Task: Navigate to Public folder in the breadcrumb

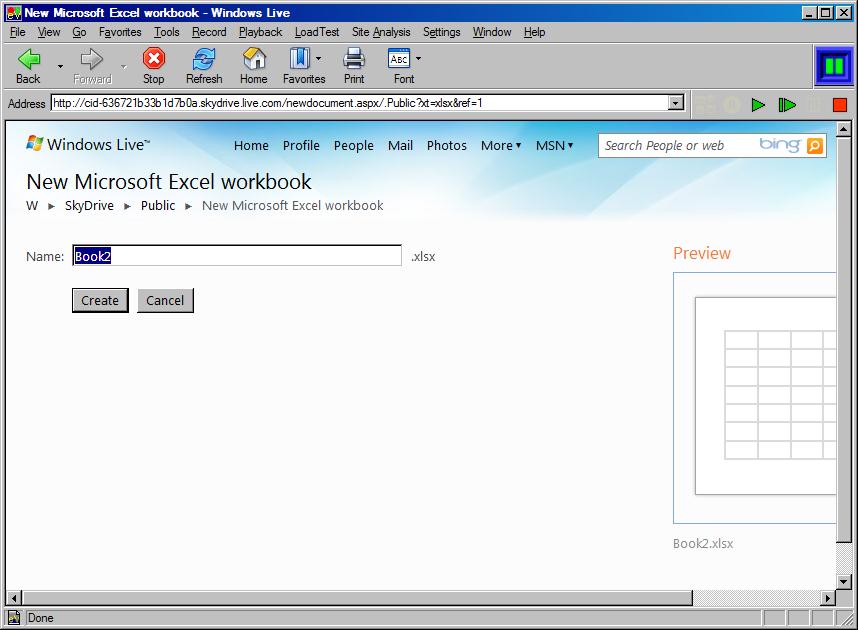Action: 158,206
